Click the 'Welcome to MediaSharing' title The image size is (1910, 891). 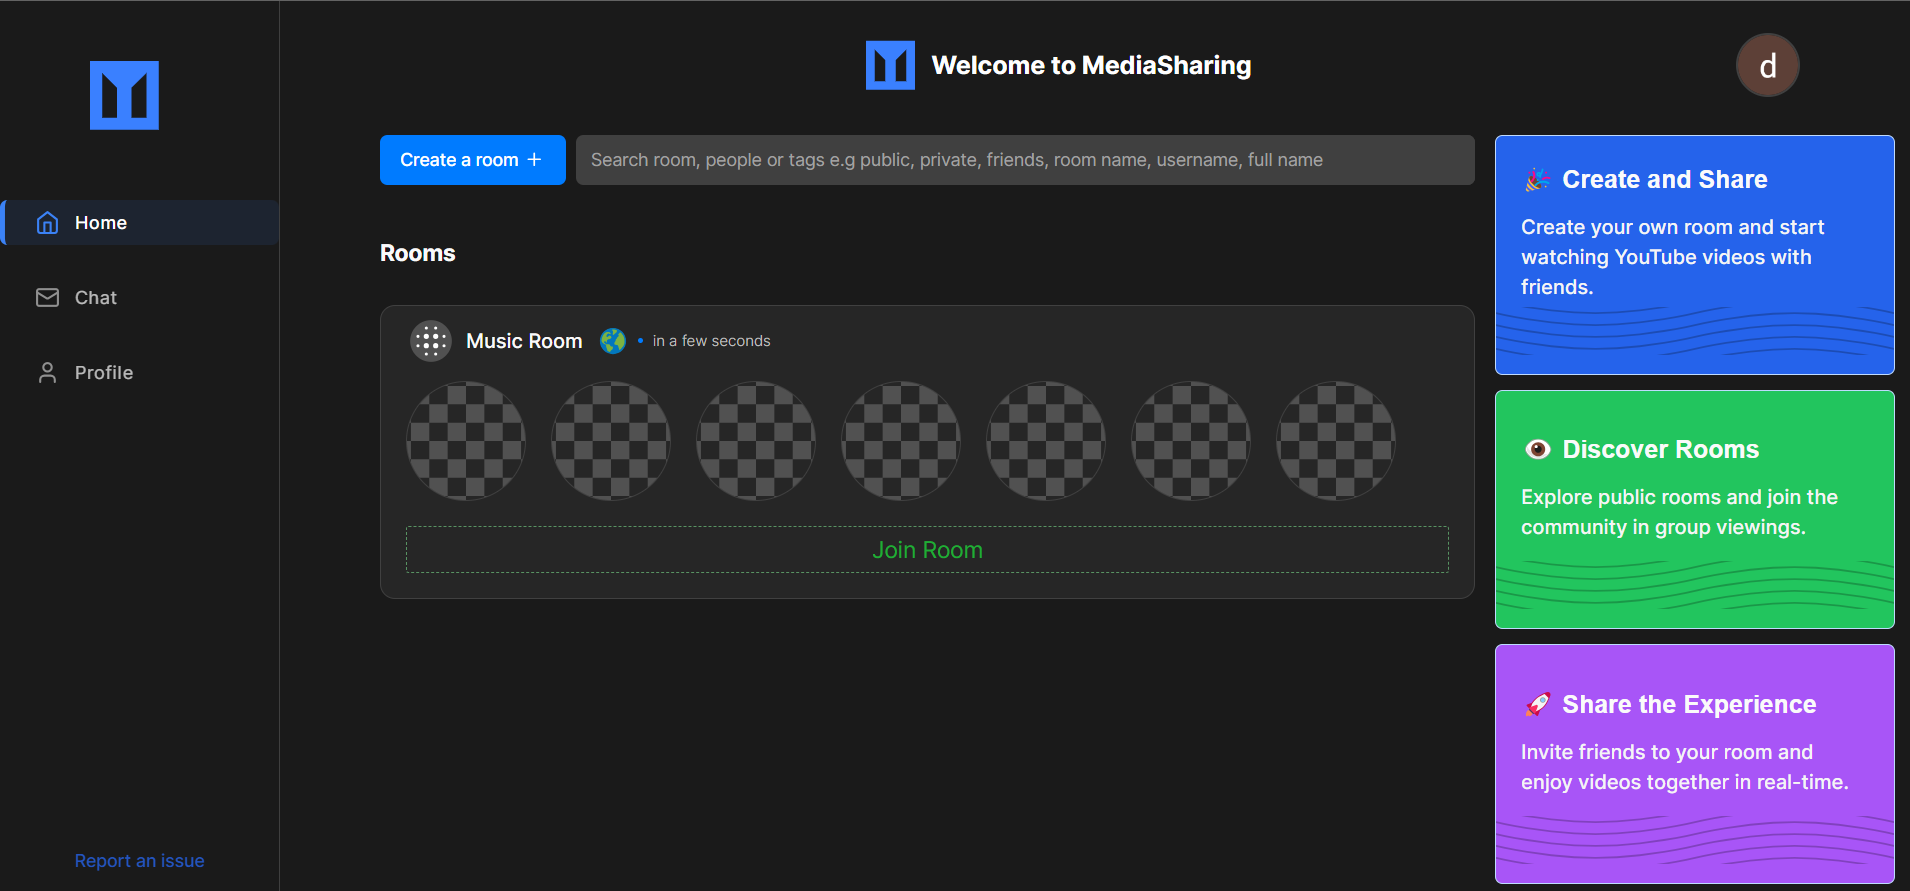click(1091, 65)
